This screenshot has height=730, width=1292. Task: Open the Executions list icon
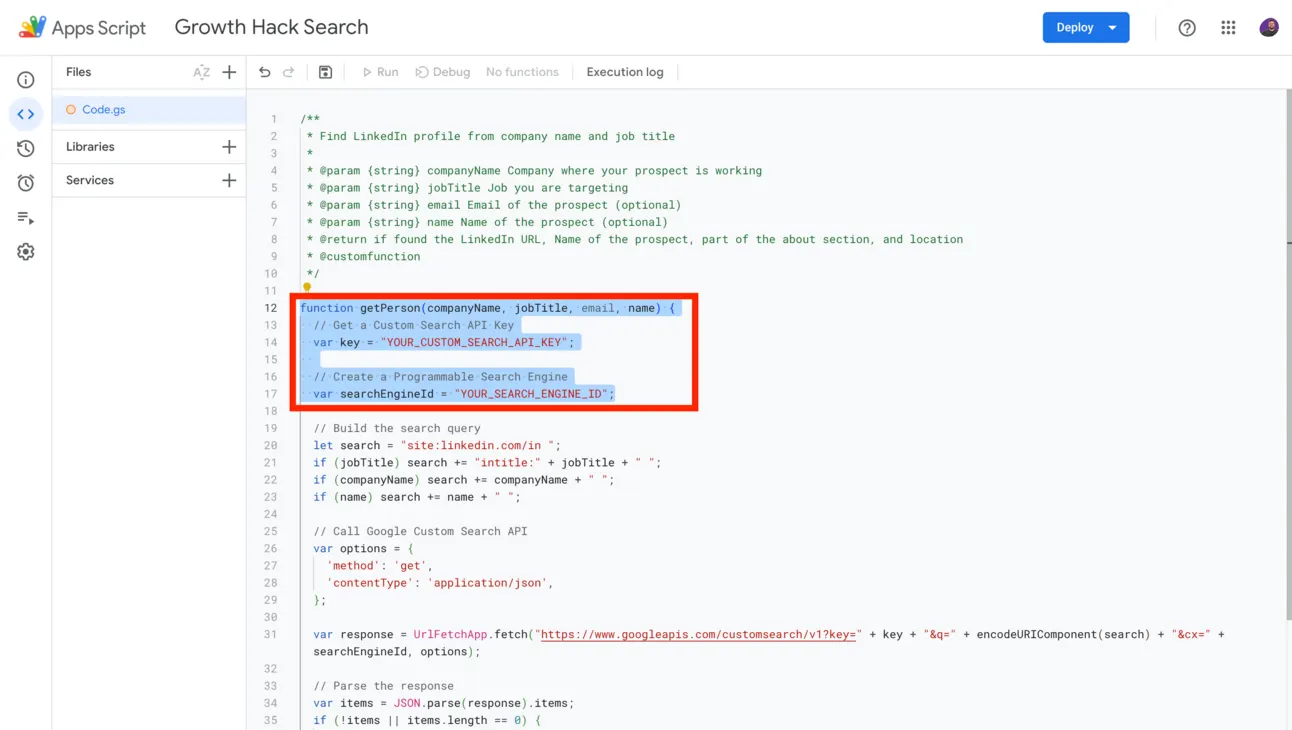[x=26, y=217]
